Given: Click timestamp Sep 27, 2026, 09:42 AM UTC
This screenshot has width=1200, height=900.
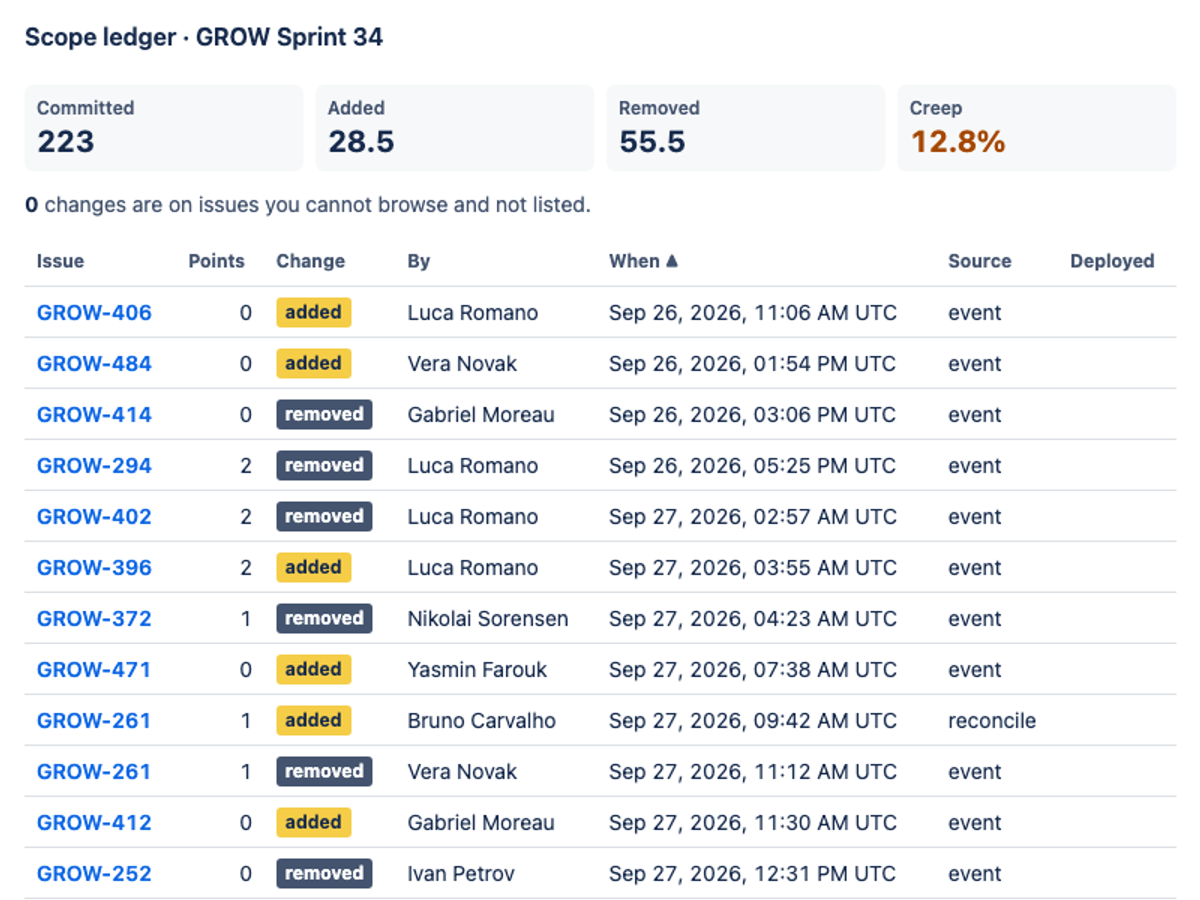Looking at the screenshot, I should point(753,721).
